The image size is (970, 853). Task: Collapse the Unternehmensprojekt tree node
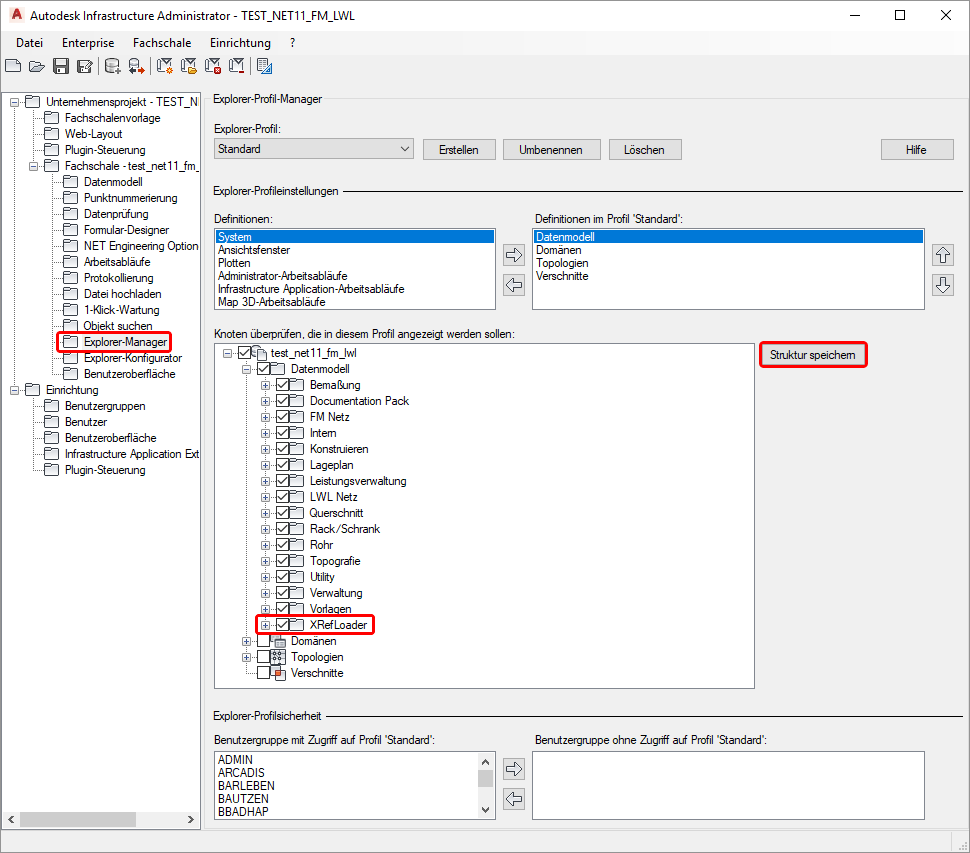15,102
